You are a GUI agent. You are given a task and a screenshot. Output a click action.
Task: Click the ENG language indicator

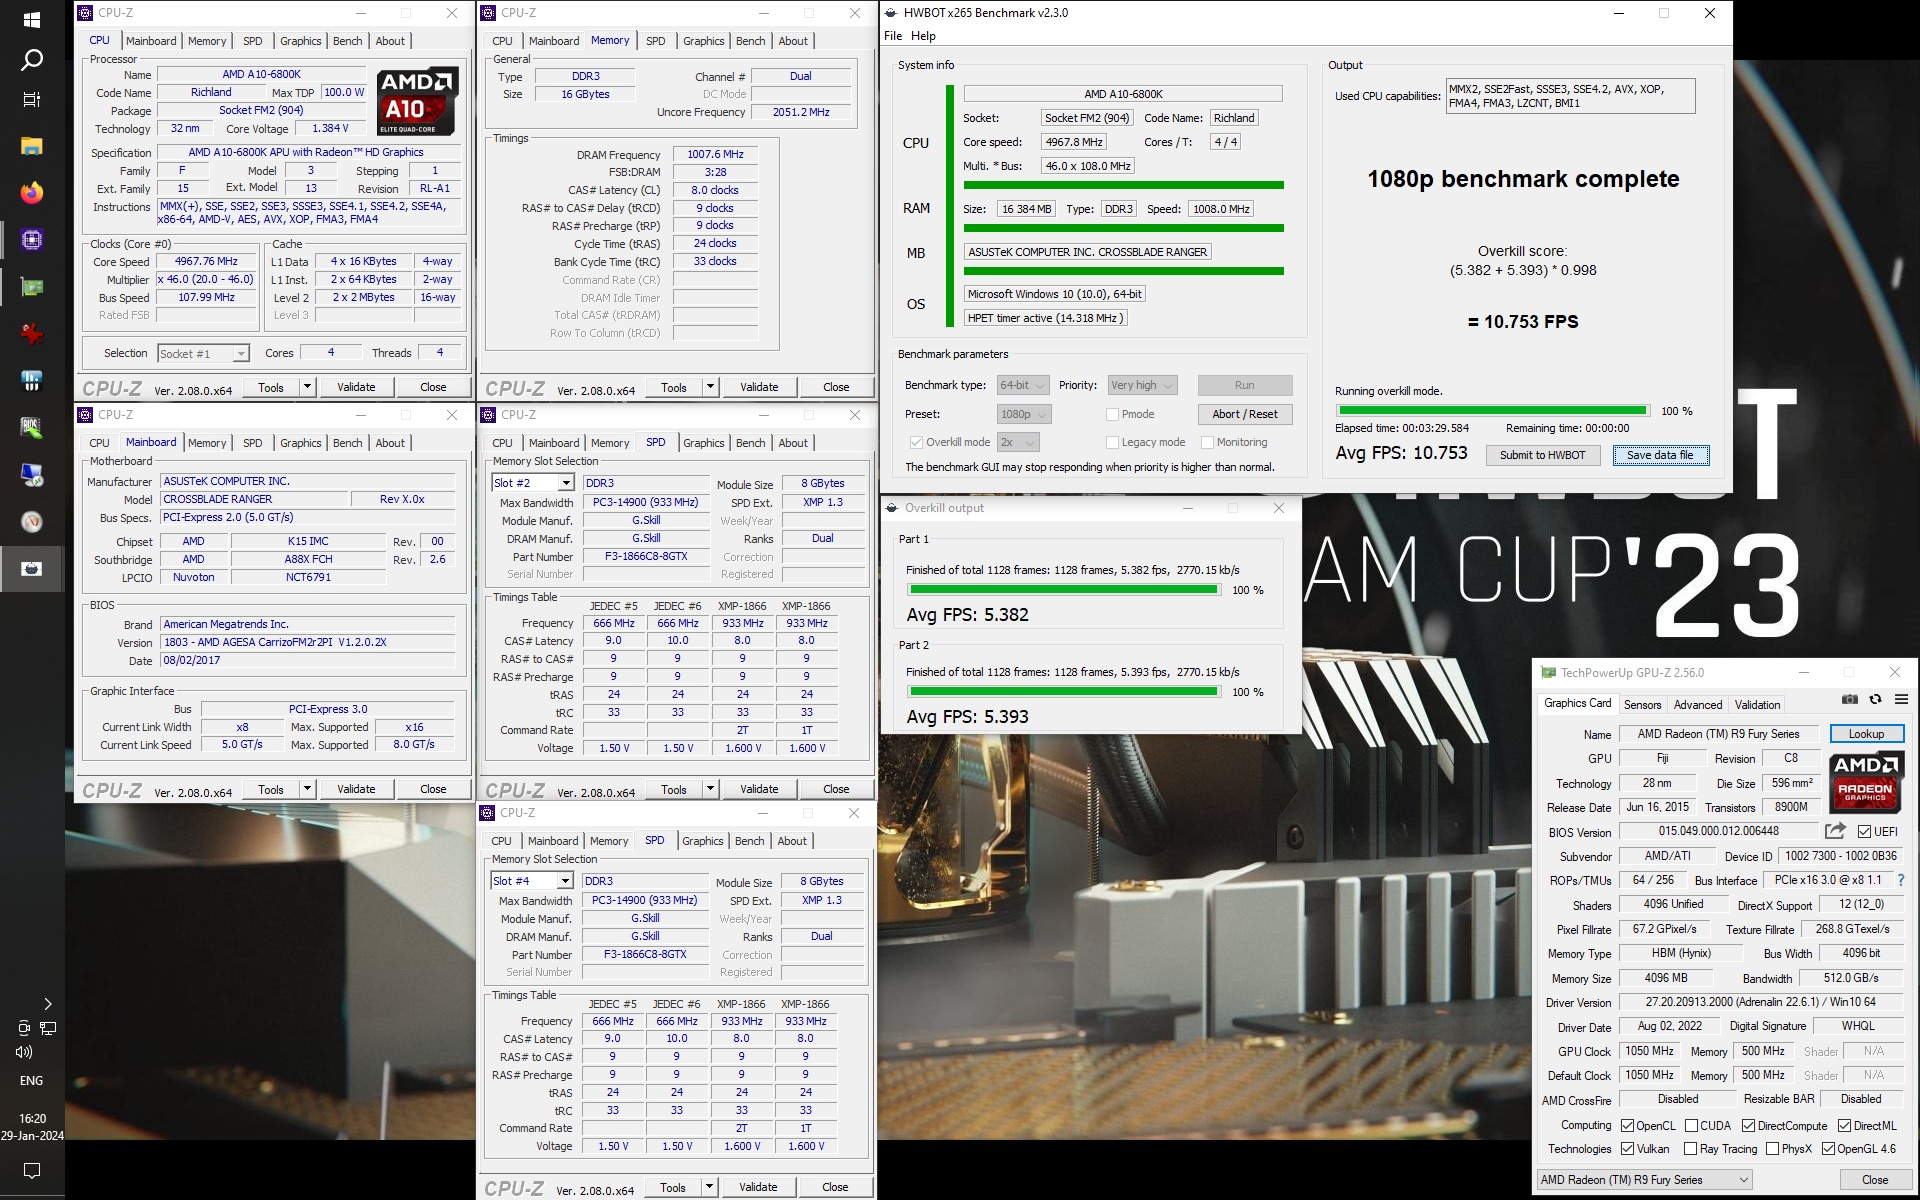pos(32,1081)
